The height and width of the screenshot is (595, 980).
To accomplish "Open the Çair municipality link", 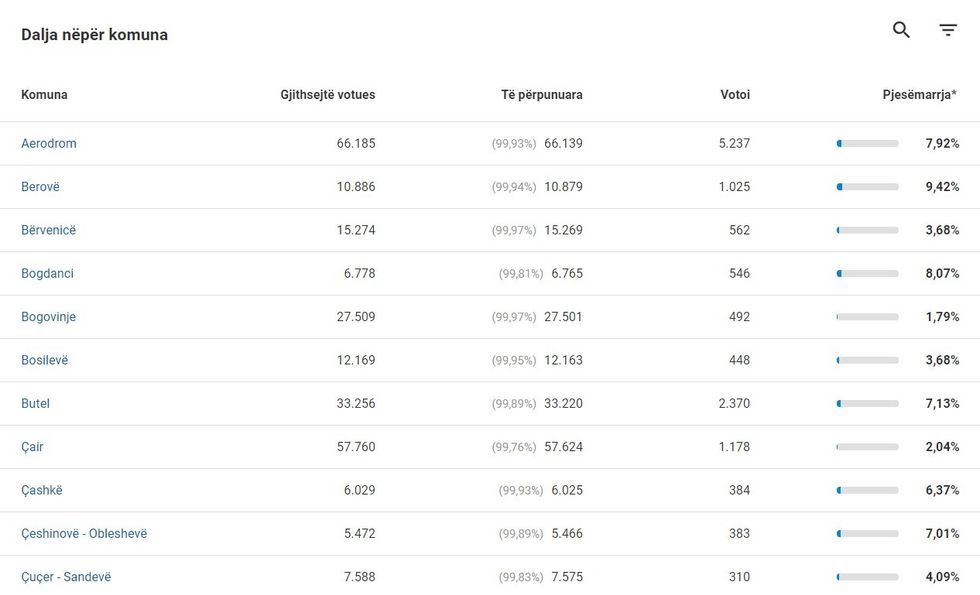I will 32,447.
